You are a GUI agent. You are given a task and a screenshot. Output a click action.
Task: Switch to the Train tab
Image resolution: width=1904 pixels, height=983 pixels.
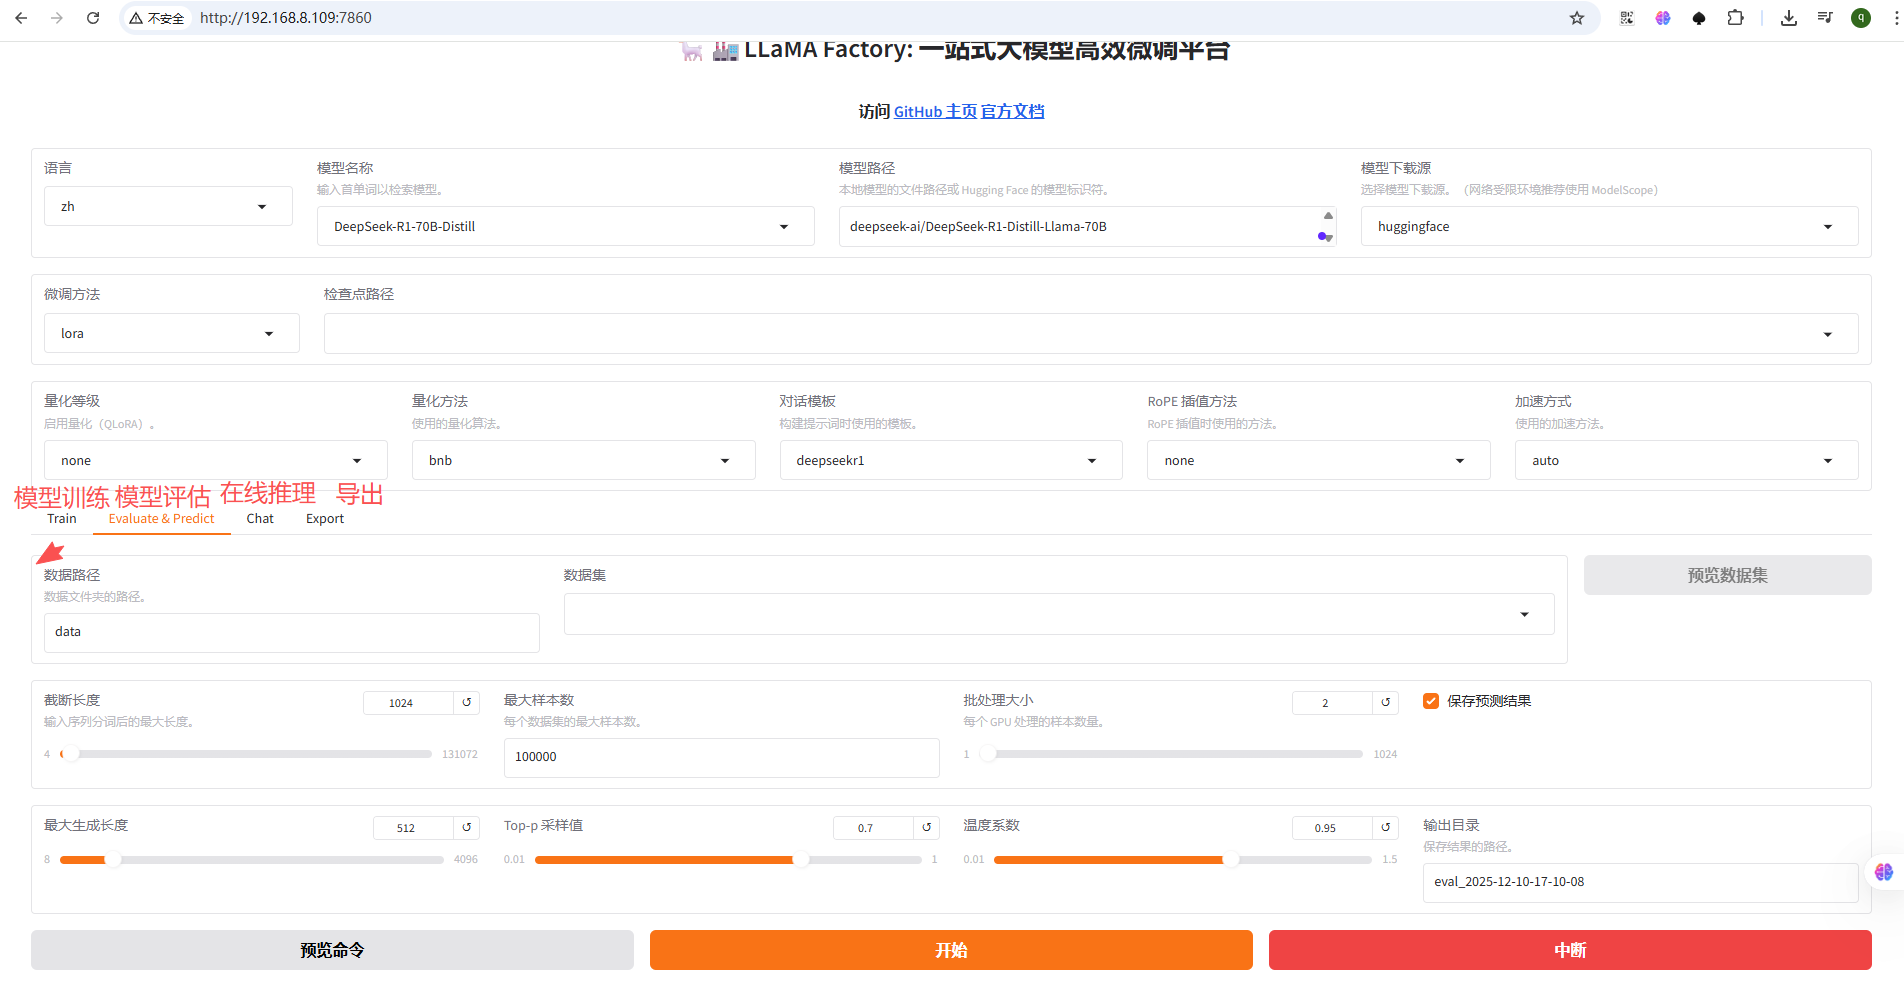point(62,518)
